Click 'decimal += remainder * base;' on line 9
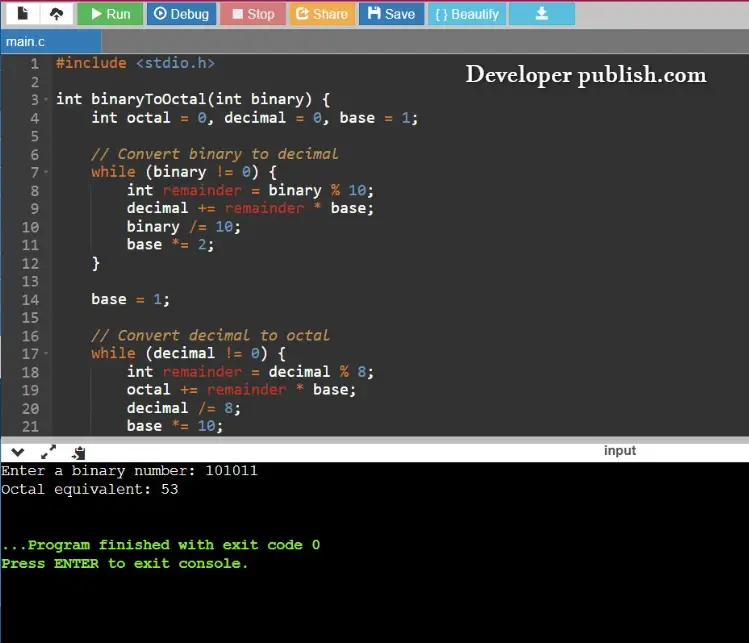 (x=250, y=208)
